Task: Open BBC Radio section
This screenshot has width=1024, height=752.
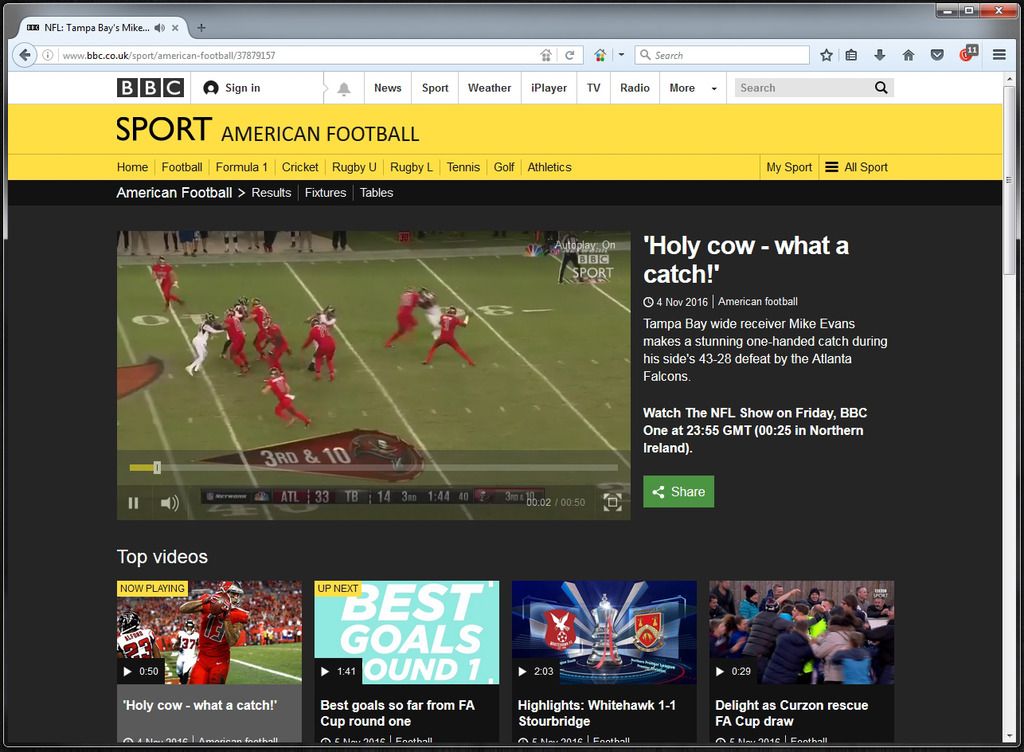Action: pyautogui.click(x=635, y=88)
